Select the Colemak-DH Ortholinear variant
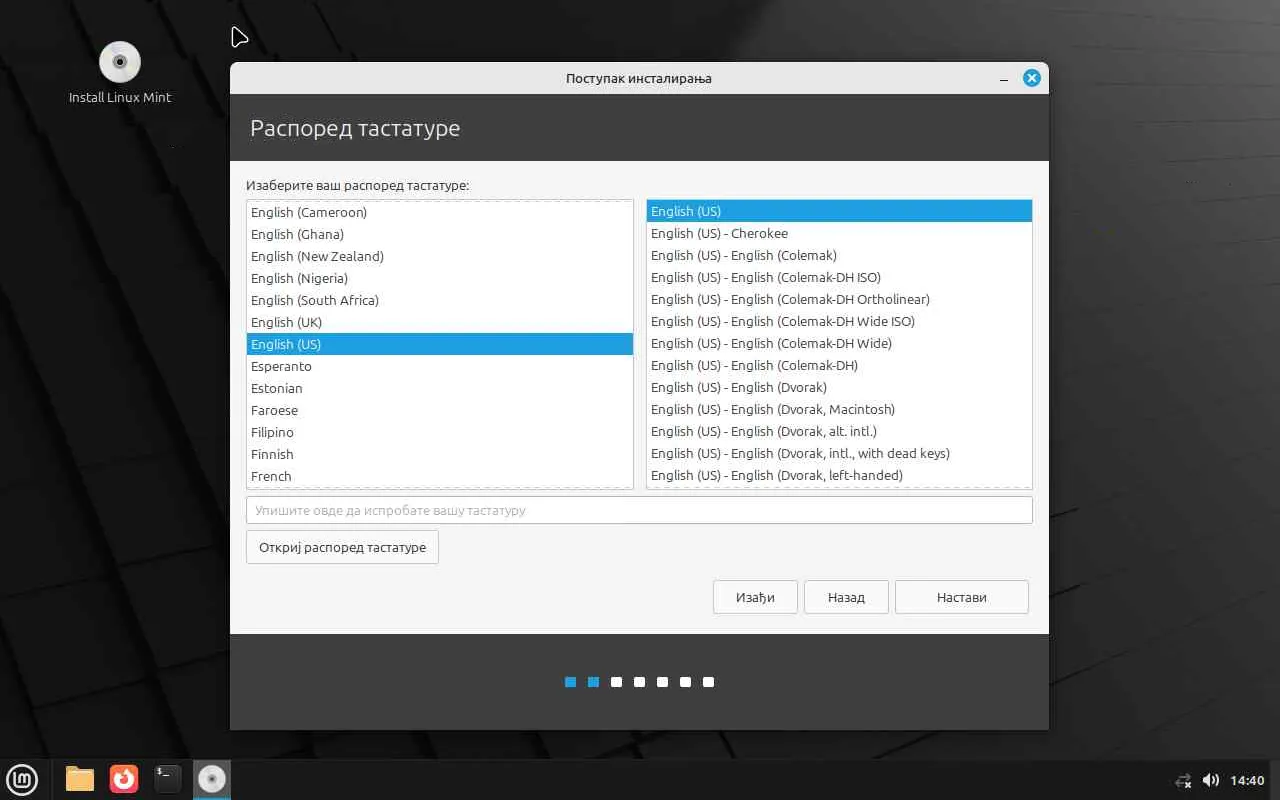The height and width of the screenshot is (800, 1280). coord(839,299)
